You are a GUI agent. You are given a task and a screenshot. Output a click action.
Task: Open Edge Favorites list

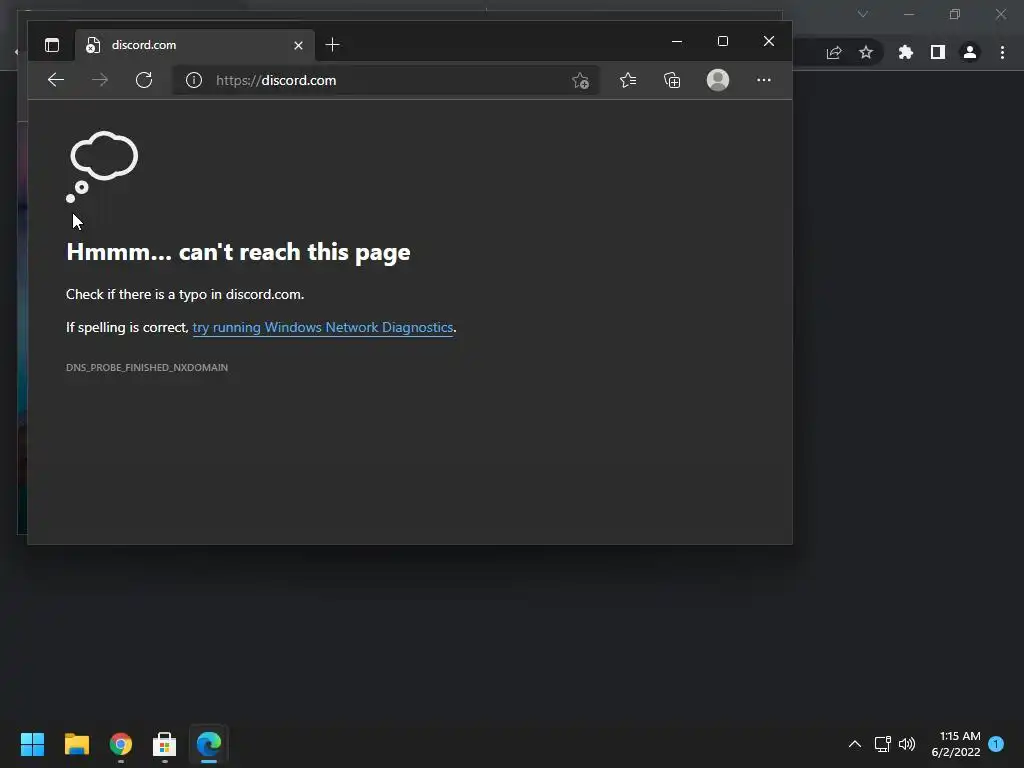(628, 80)
